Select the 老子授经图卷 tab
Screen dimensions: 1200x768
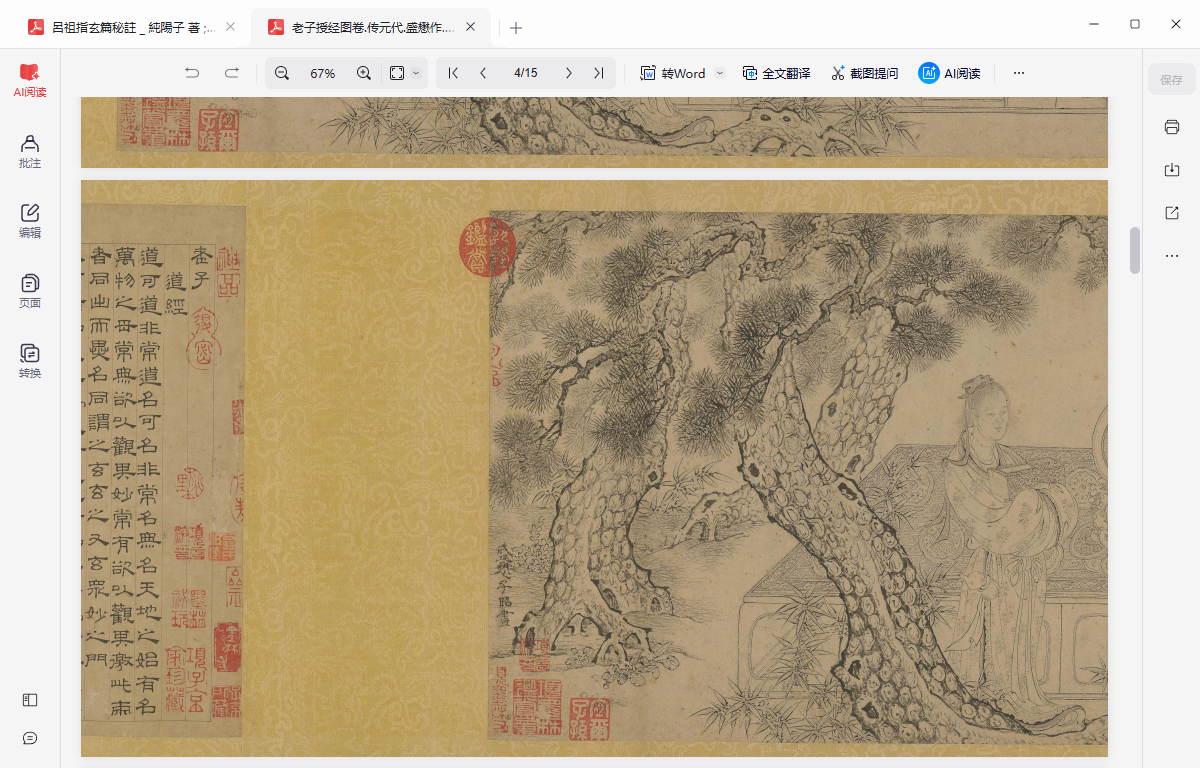[x=372, y=28]
